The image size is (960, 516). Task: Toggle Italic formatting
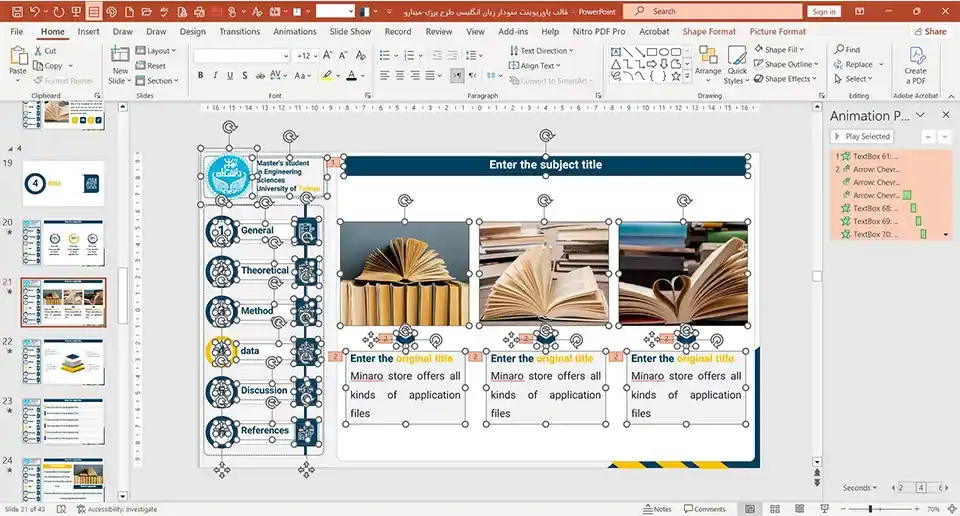215,75
